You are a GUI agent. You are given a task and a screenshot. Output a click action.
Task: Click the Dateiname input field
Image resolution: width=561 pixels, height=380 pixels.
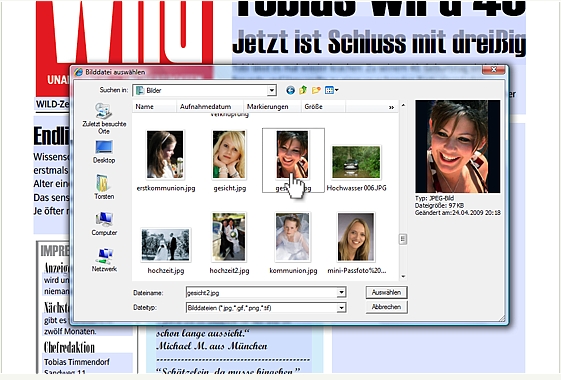(262, 292)
